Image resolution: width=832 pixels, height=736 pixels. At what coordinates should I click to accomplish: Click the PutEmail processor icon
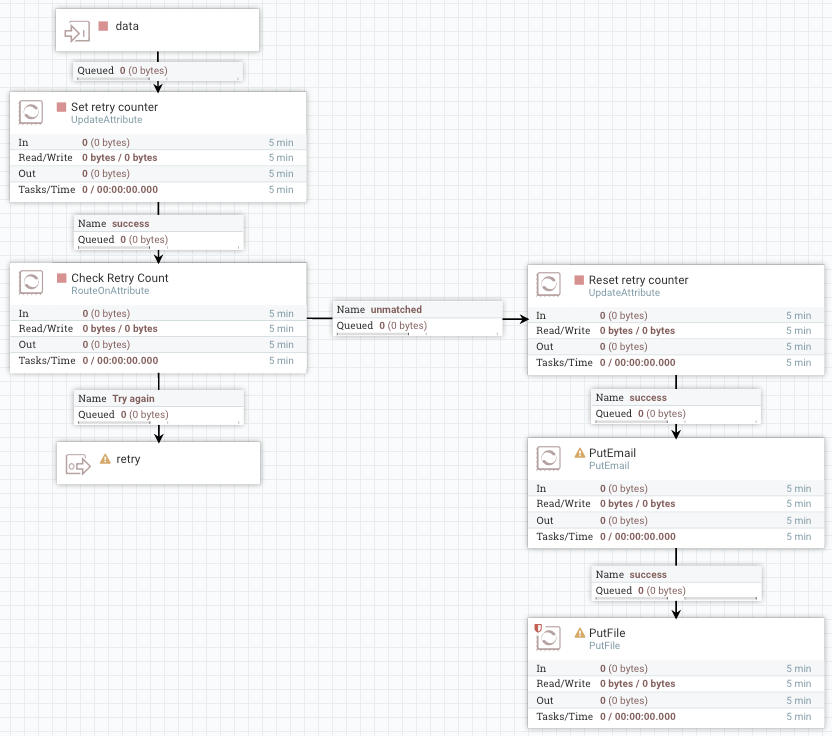click(549, 458)
